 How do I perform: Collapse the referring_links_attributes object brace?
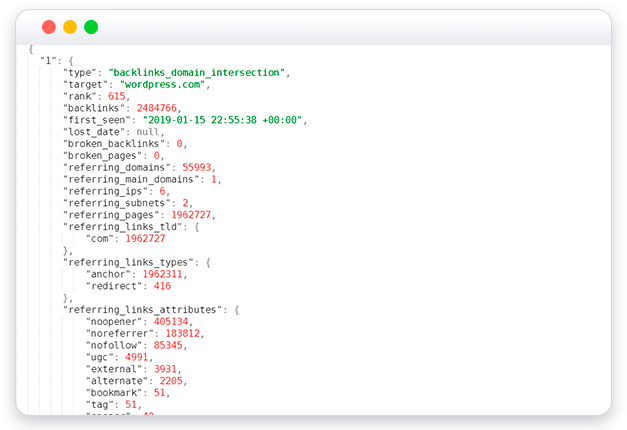(237, 310)
